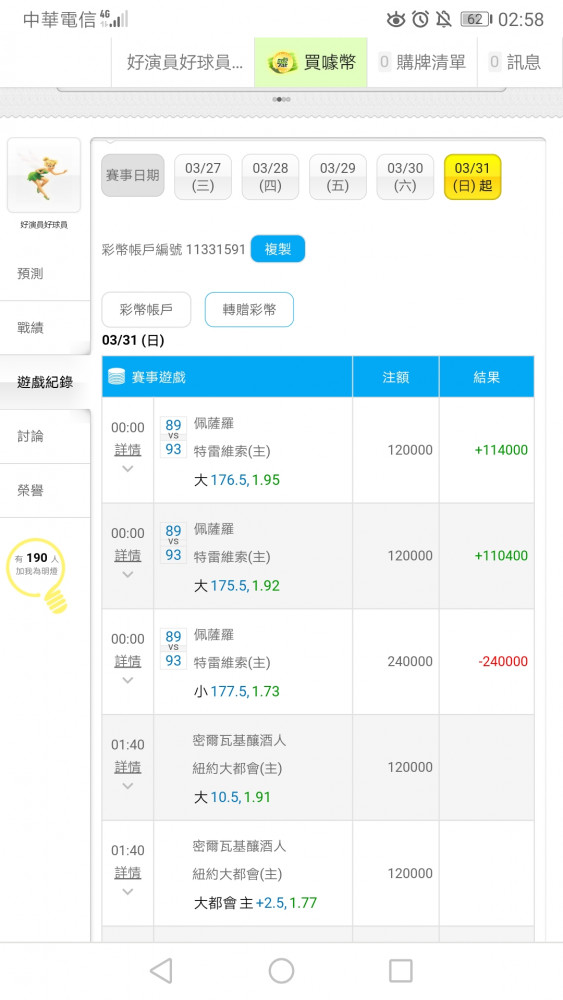Screen dimensions: 563x1000
Task: Expand chevron under first 00:00 詳情
Action: 128,469
